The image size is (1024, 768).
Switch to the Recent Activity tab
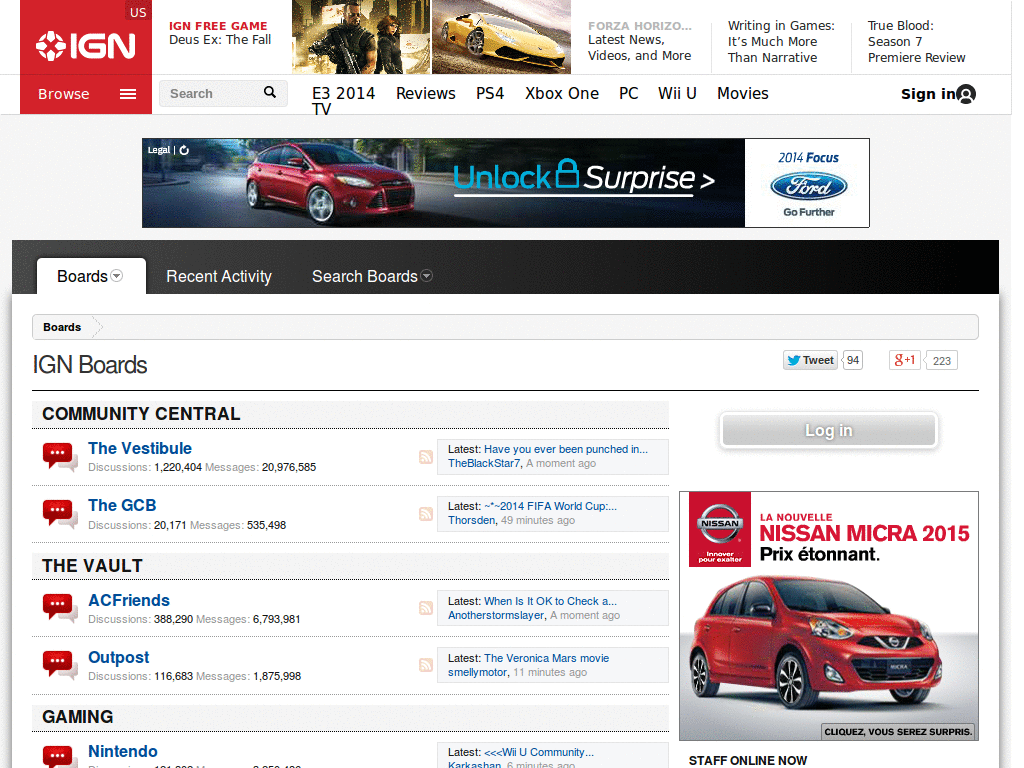coord(219,277)
